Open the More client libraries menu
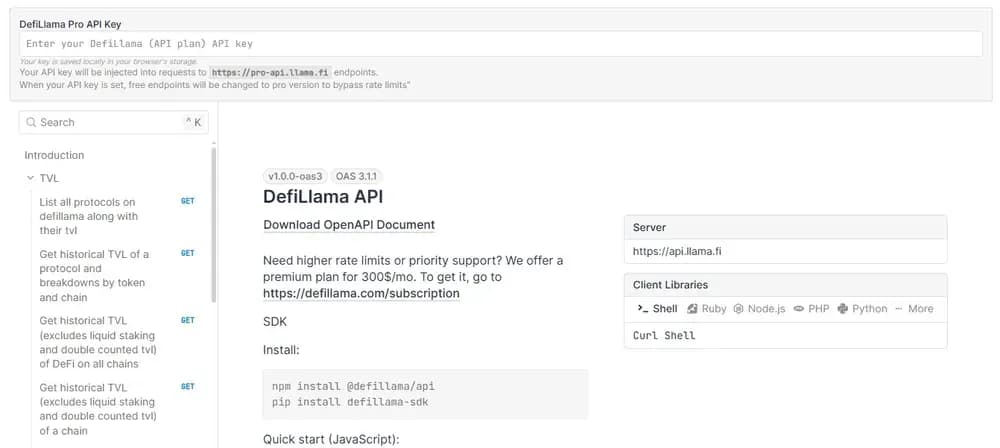The height and width of the screenshot is (448, 1000). click(x=914, y=309)
